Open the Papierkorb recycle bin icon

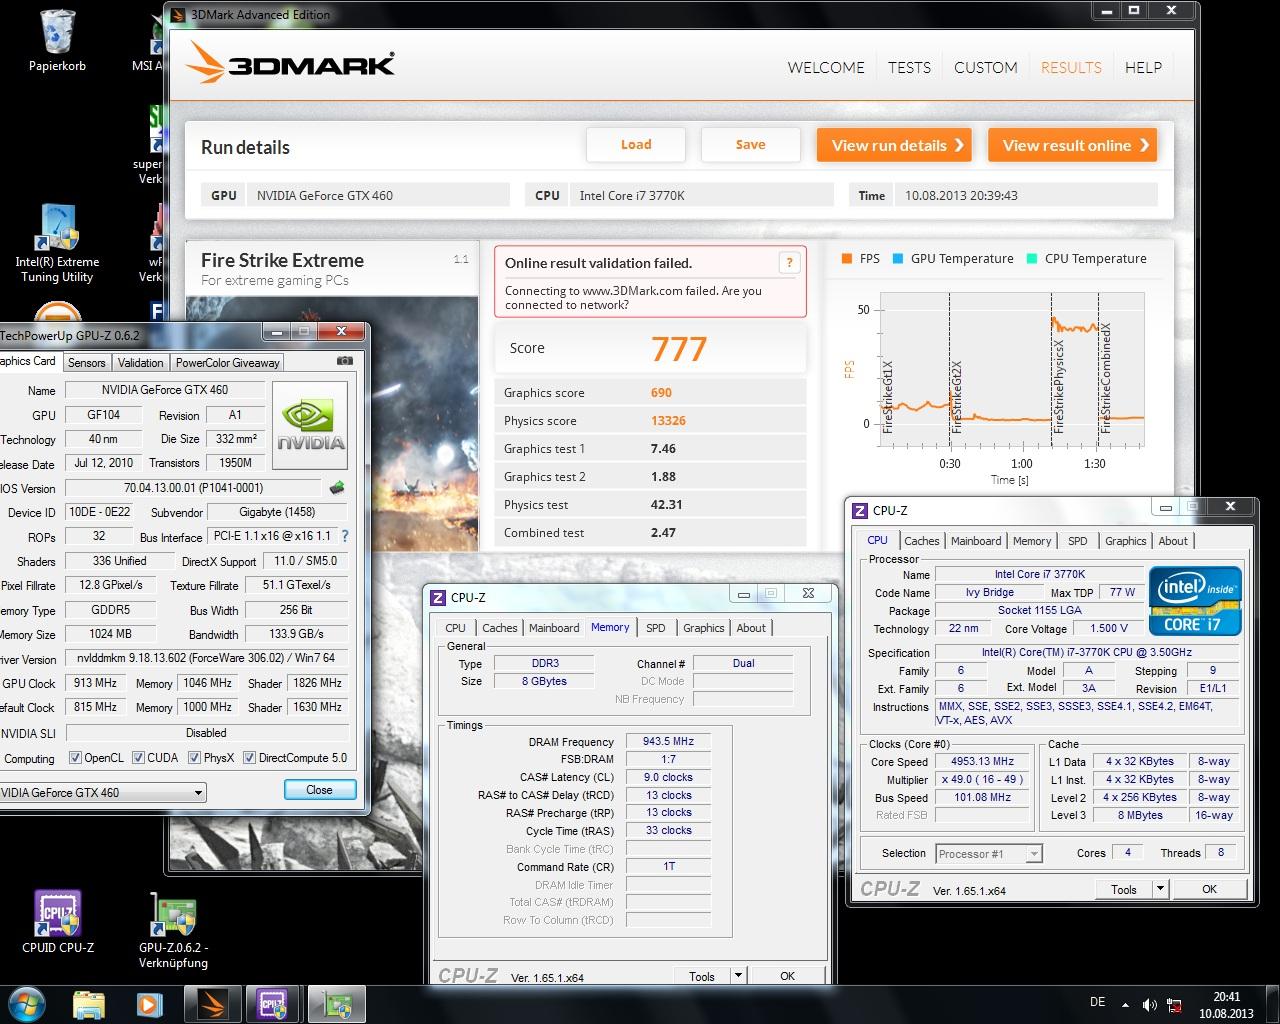click(57, 41)
